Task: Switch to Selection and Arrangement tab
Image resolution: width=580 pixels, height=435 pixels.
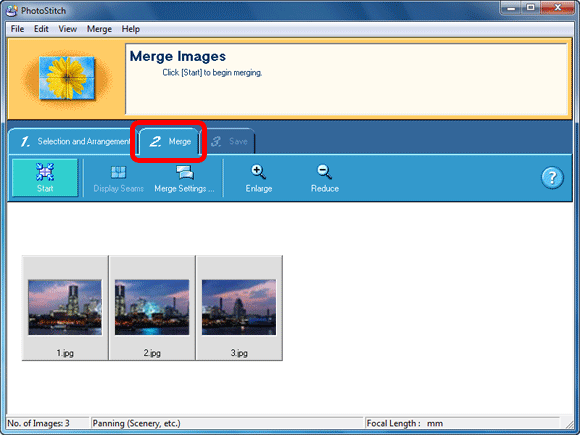Action: click(x=73, y=141)
